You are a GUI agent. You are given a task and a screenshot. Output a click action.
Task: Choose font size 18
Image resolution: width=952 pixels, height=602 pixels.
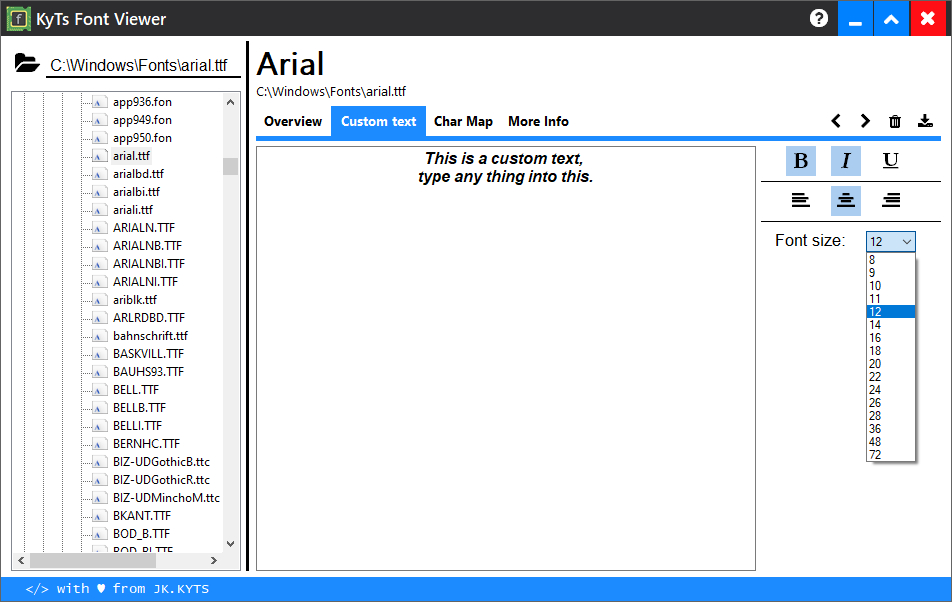click(x=891, y=351)
